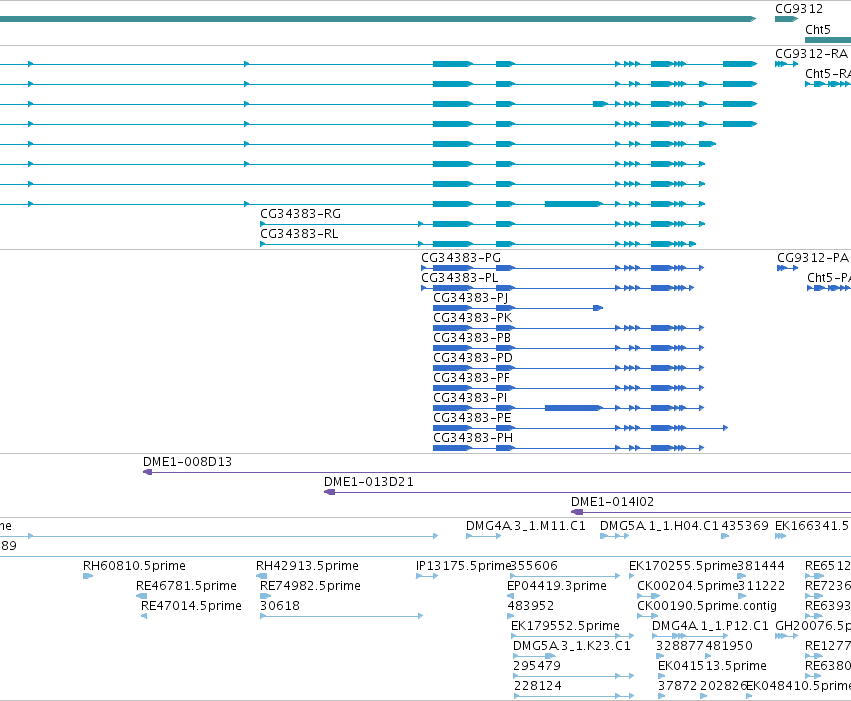Click the RE46781.5prime EST label
Image resolution: width=851 pixels, height=701 pixels.
click(186, 587)
